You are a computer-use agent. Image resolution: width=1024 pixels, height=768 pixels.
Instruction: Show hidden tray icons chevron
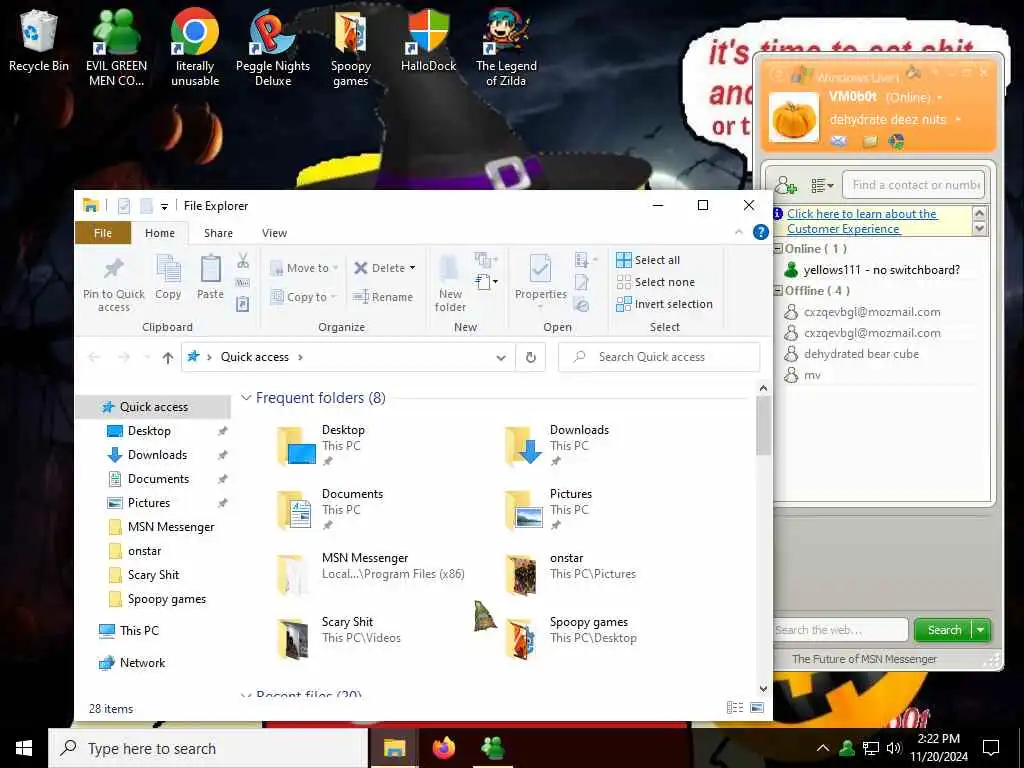823,748
